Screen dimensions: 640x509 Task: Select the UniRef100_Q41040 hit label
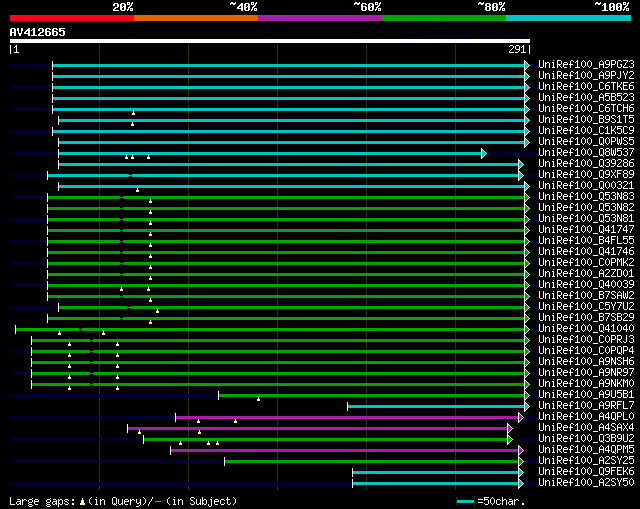click(x=585, y=329)
